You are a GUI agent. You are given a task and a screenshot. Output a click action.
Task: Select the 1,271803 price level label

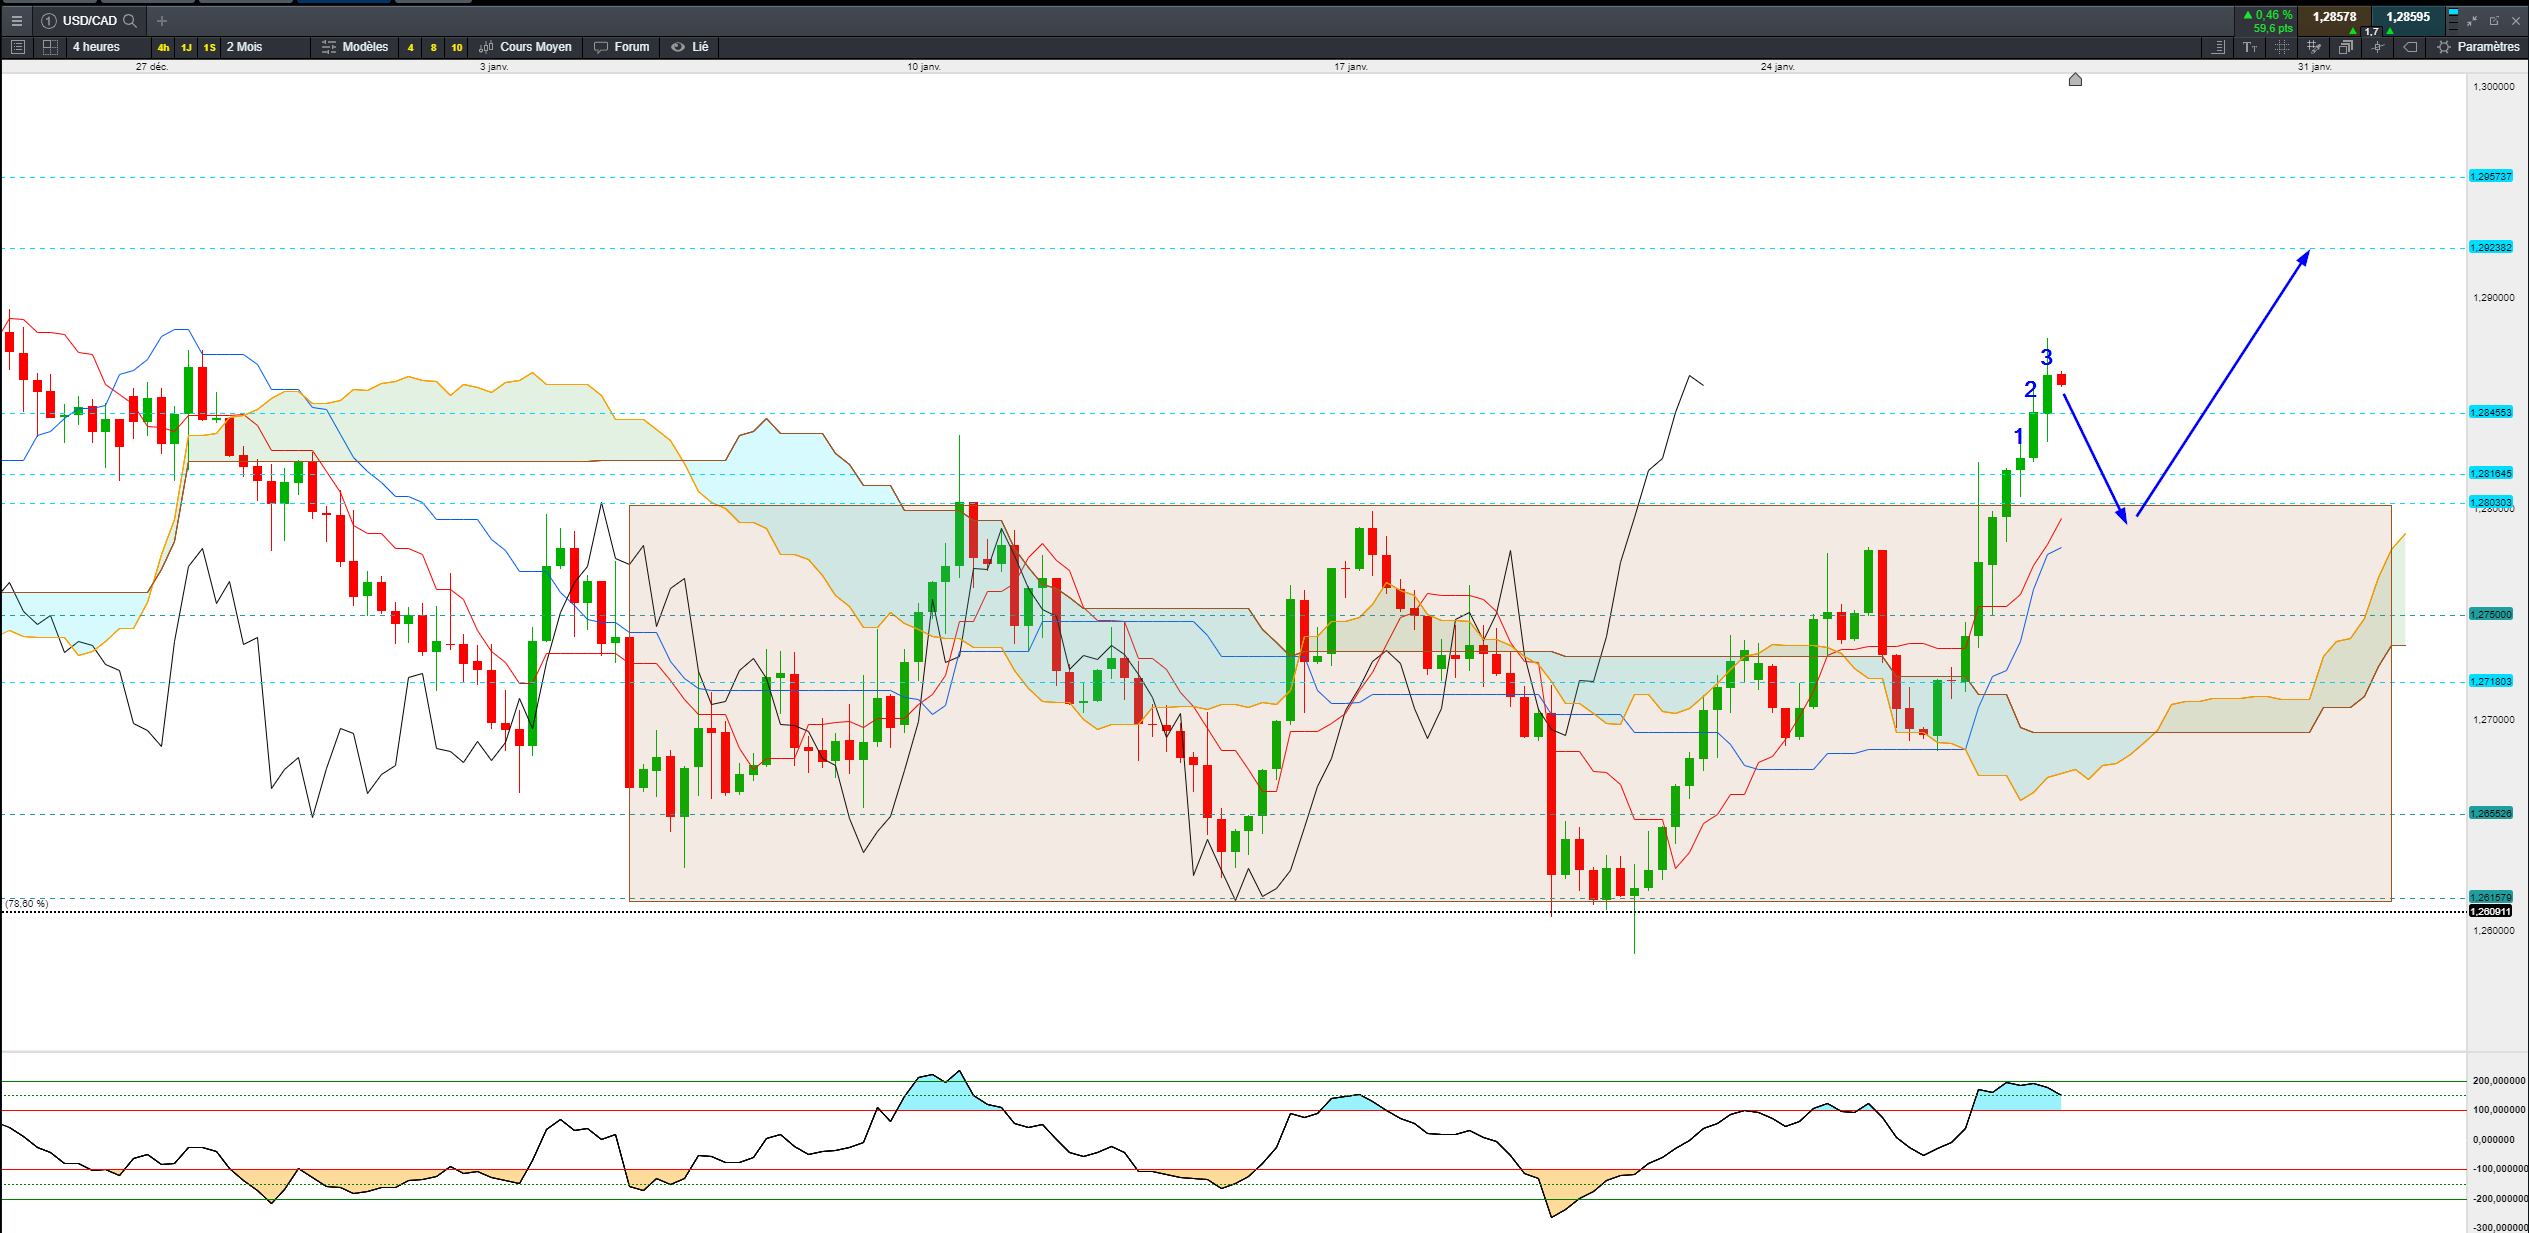tap(2490, 681)
